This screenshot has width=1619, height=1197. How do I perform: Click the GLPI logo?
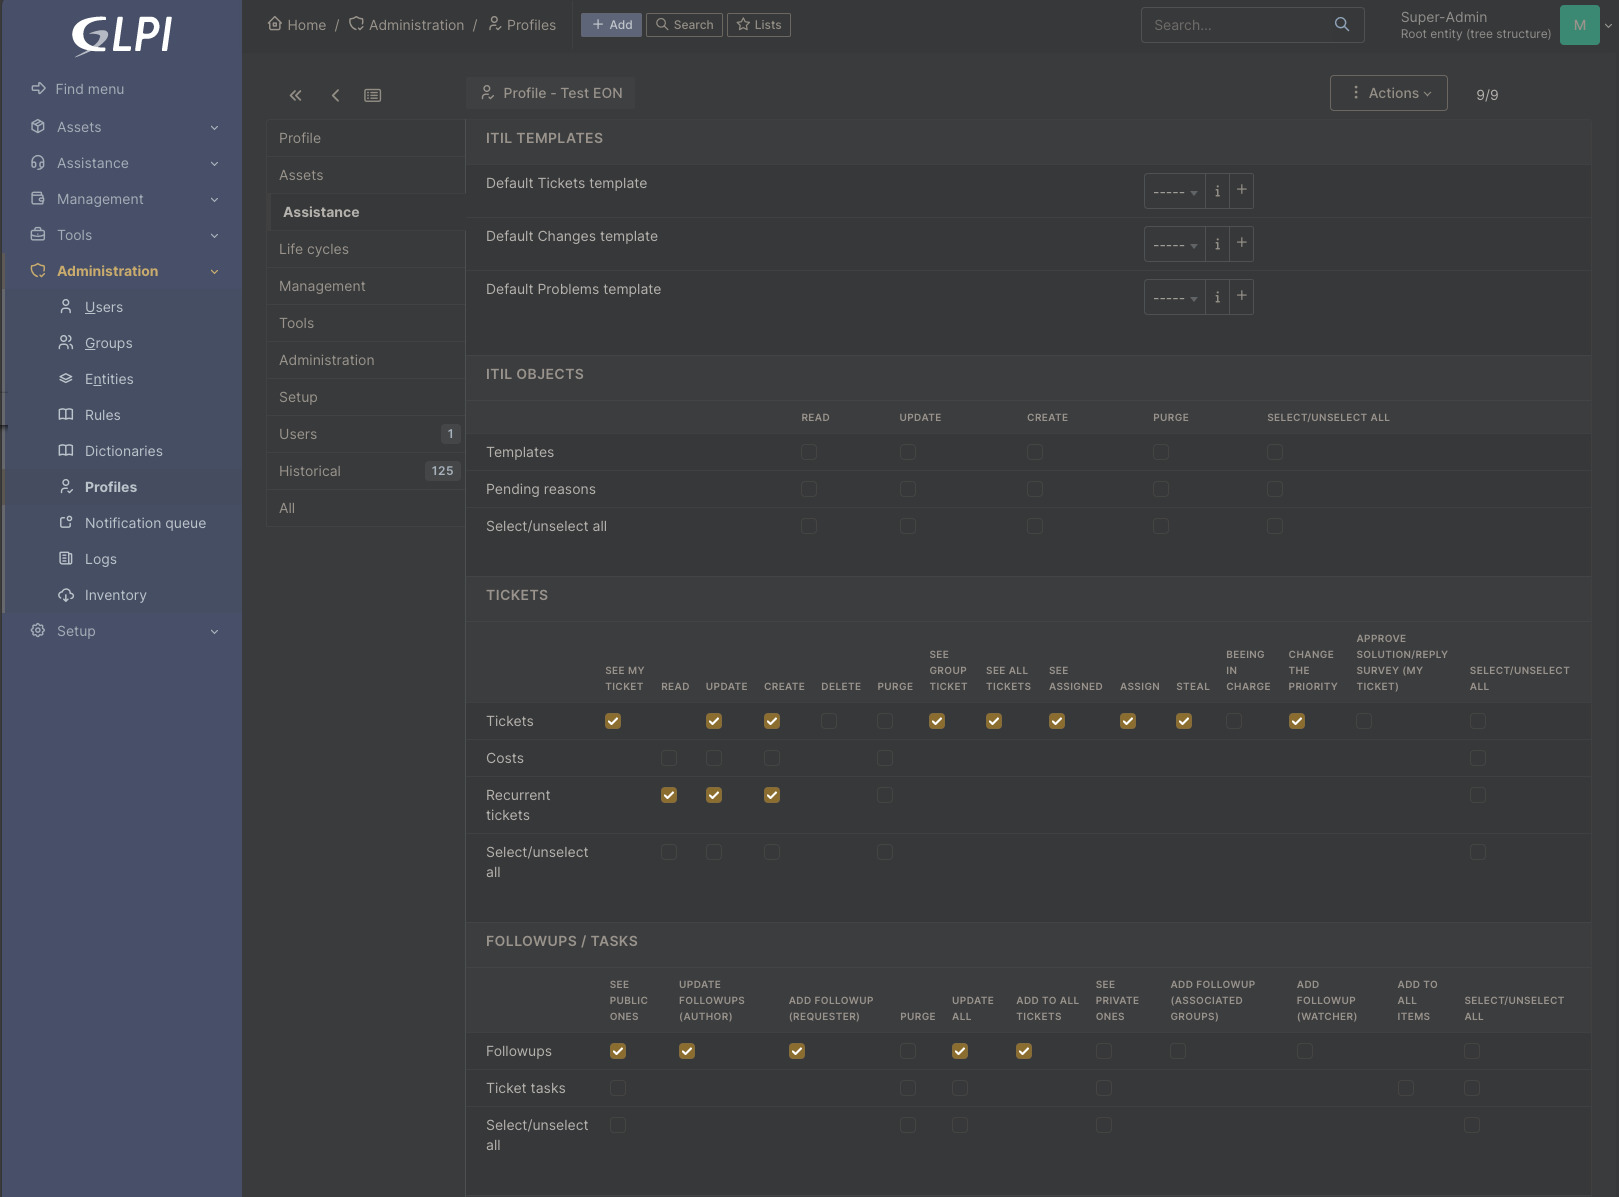(122, 35)
